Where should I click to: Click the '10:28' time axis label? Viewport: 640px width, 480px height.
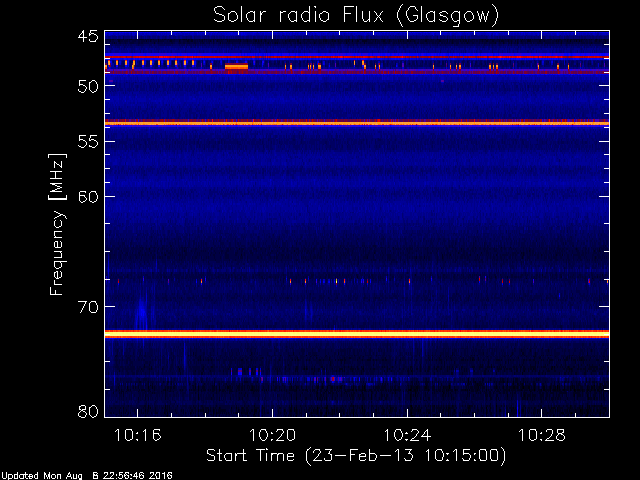tap(542, 435)
